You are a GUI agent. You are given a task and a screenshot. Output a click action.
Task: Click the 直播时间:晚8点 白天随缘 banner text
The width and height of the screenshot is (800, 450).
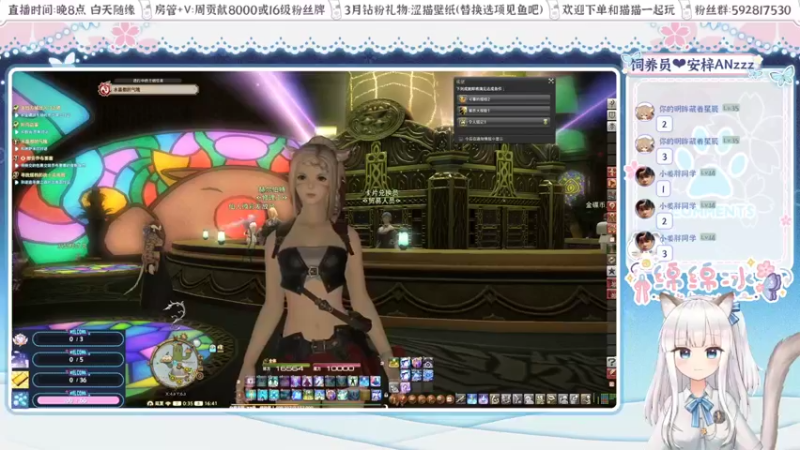(x=72, y=10)
